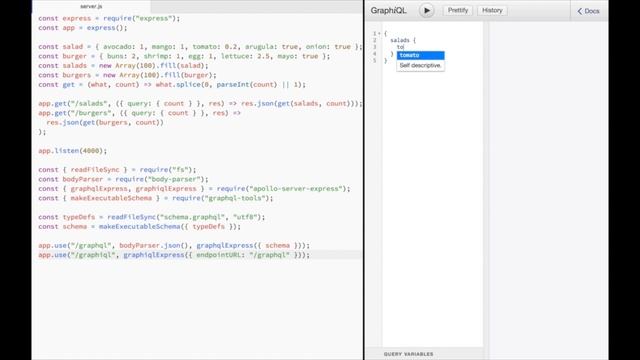640x360 pixels.
Task: Click the 'const get = (what, count)' line
Action: [x=172, y=84]
